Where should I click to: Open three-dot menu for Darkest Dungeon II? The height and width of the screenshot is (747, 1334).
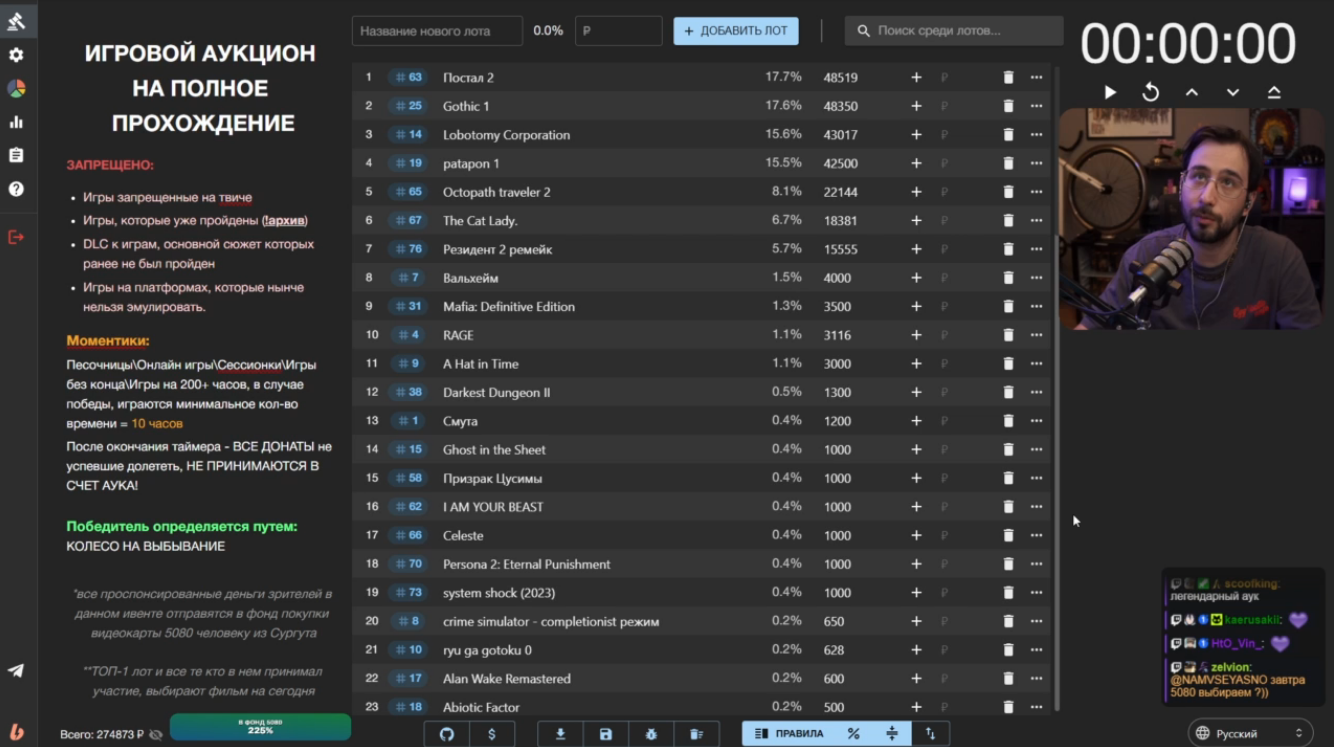pos(1036,392)
